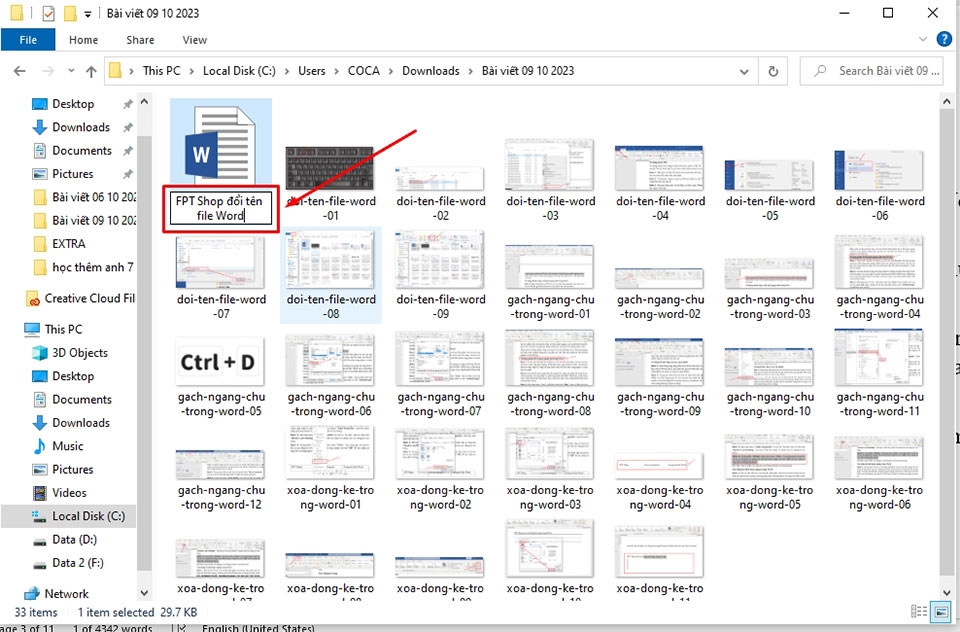Expand the ribbon with the chevron near Help
Image resolution: width=960 pixels, height=632 pixels.
click(924, 39)
